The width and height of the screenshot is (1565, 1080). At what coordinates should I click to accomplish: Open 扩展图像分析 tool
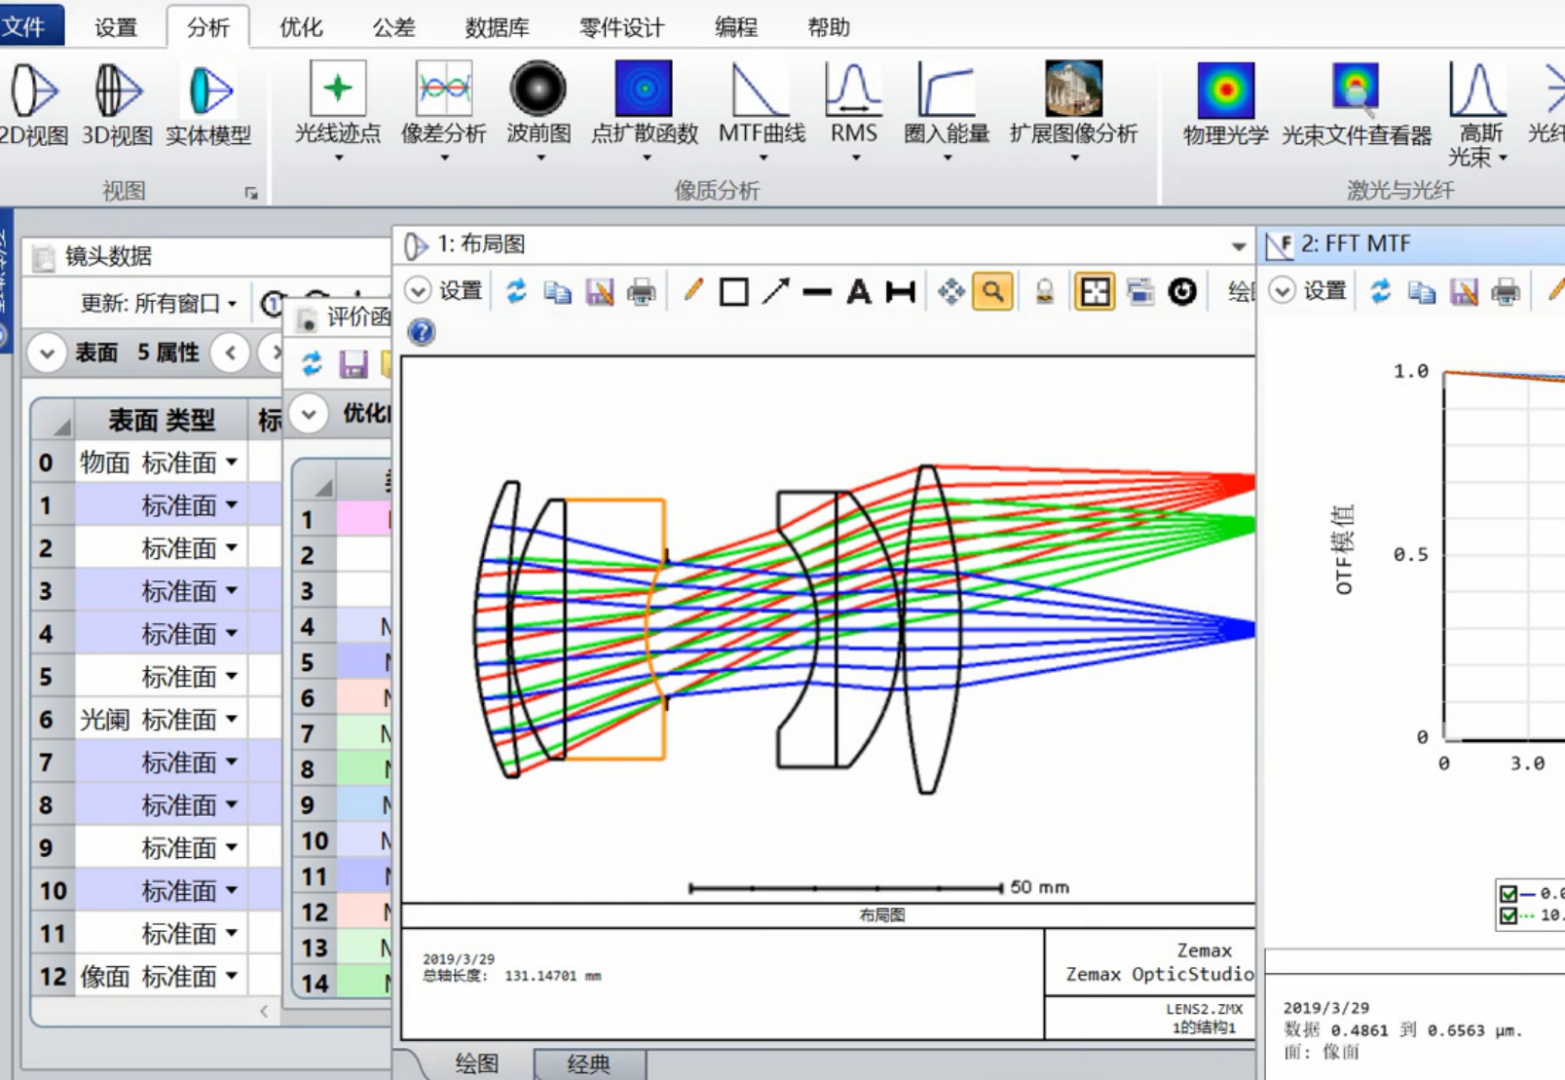1074,110
